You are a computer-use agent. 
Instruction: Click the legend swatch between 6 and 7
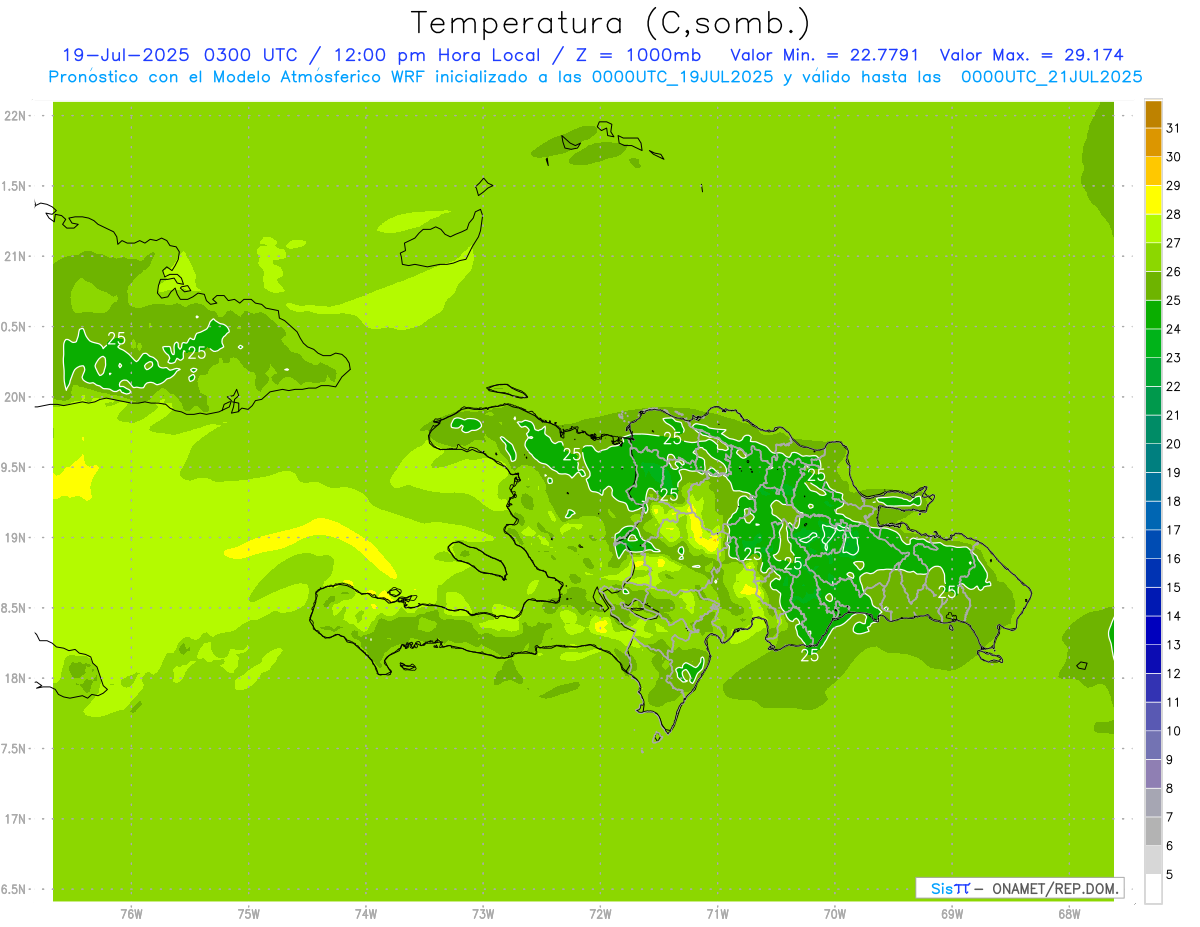(1153, 831)
